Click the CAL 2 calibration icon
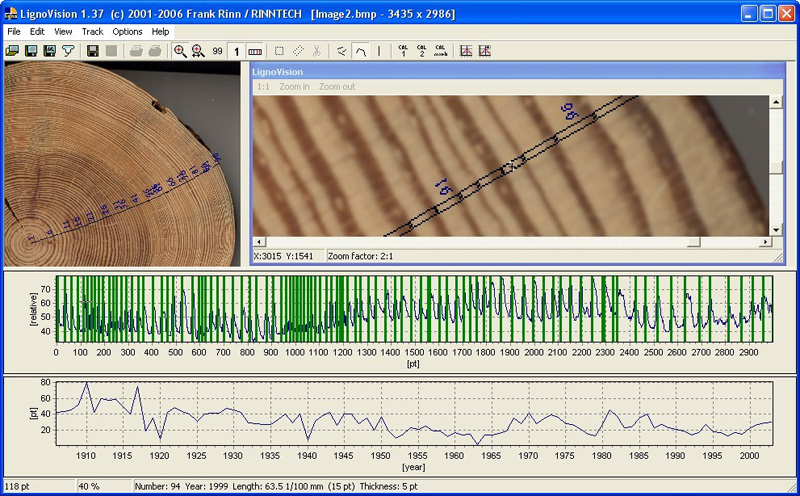This screenshot has width=800, height=496. 421,51
